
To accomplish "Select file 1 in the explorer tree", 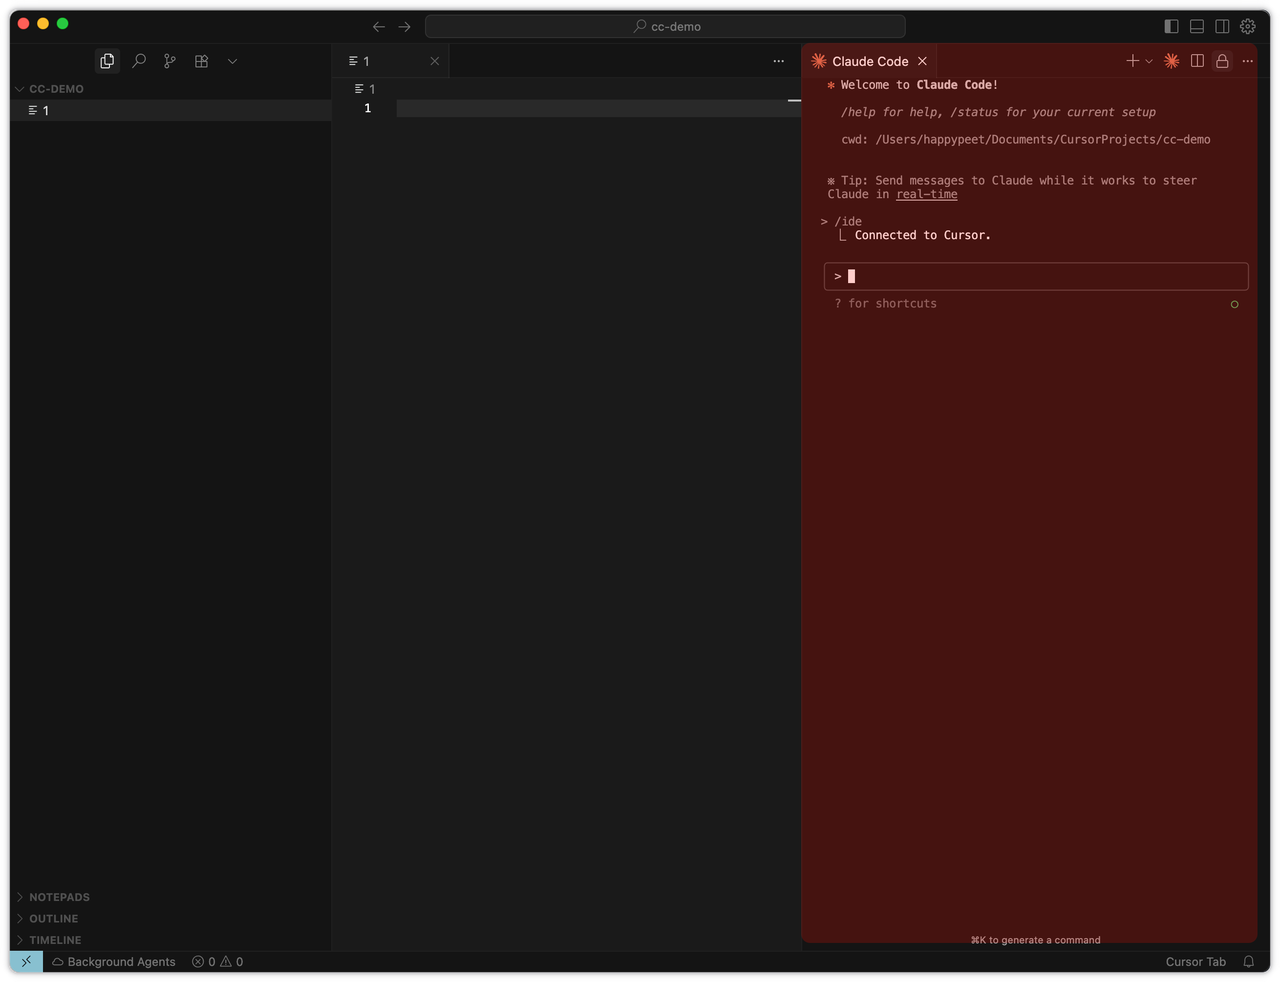I will coord(45,111).
